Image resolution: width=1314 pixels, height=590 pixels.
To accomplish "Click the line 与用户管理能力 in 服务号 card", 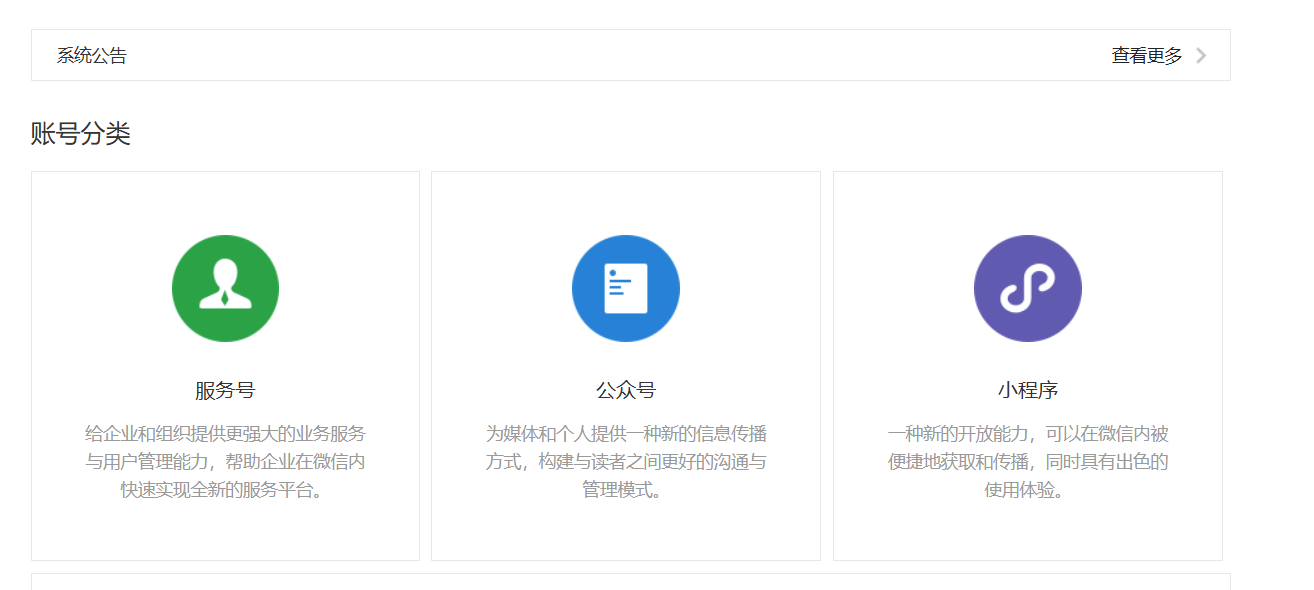I will pyautogui.click(x=225, y=462).
